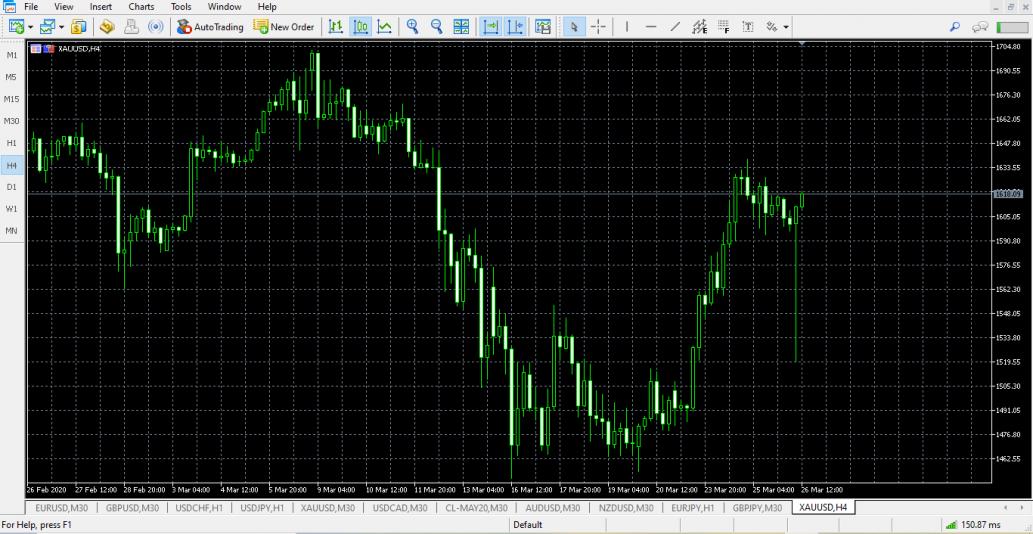1033x534 pixels.
Task: Tile chart windows with the grid icon
Action: [x=461, y=27]
